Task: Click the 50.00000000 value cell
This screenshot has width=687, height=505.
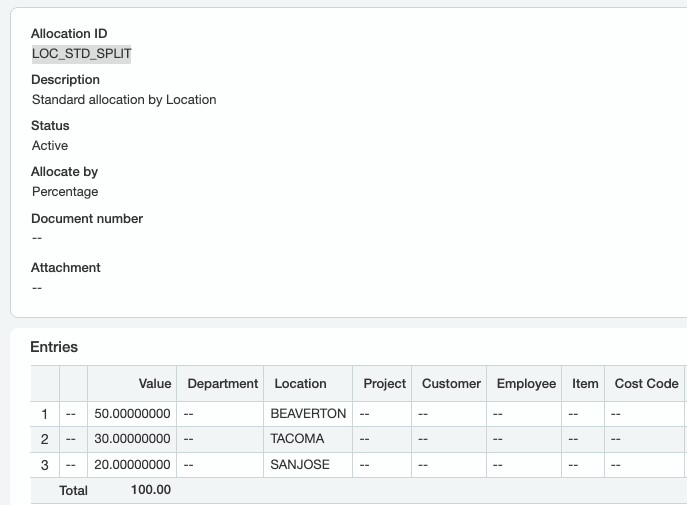Action: pyautogui.click(x=132, y=414)
